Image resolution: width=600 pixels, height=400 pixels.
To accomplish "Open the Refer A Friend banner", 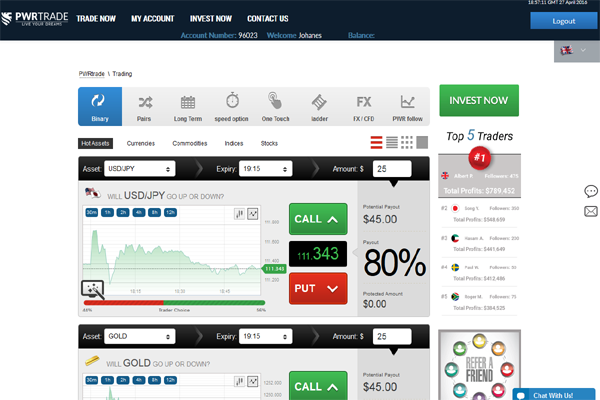I will [x=479, y=365].
